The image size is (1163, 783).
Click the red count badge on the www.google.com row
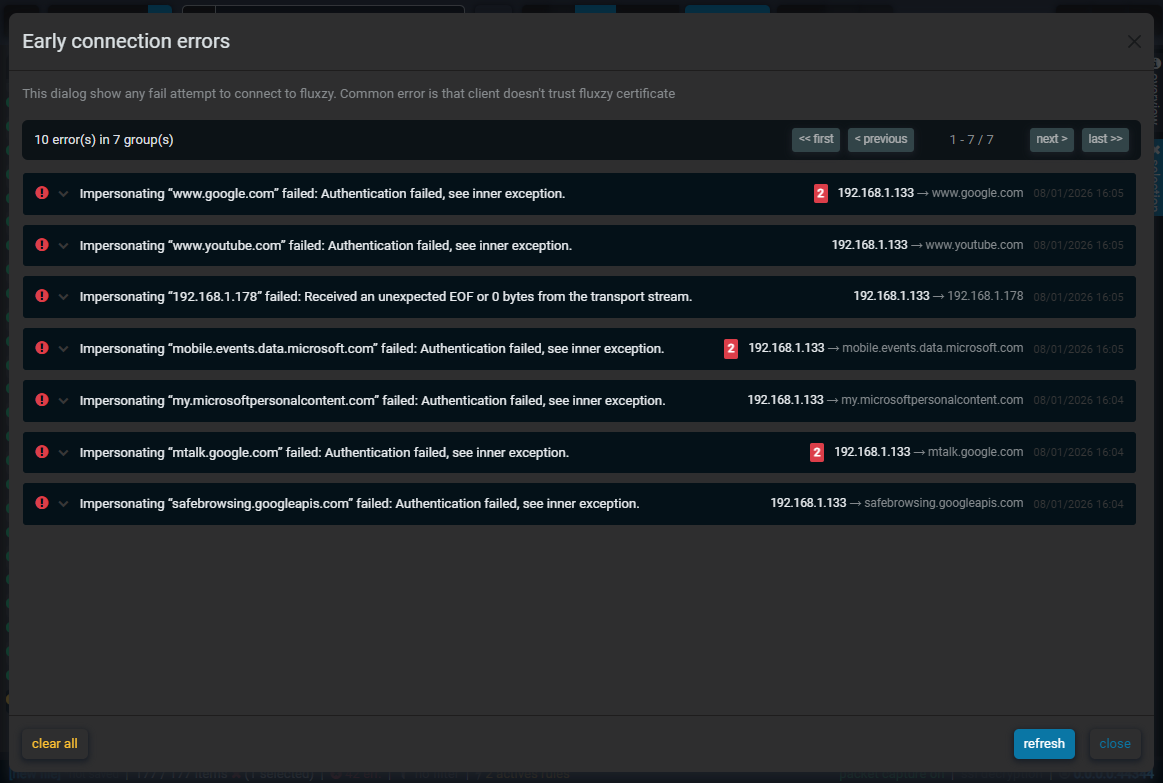(821, 192)
